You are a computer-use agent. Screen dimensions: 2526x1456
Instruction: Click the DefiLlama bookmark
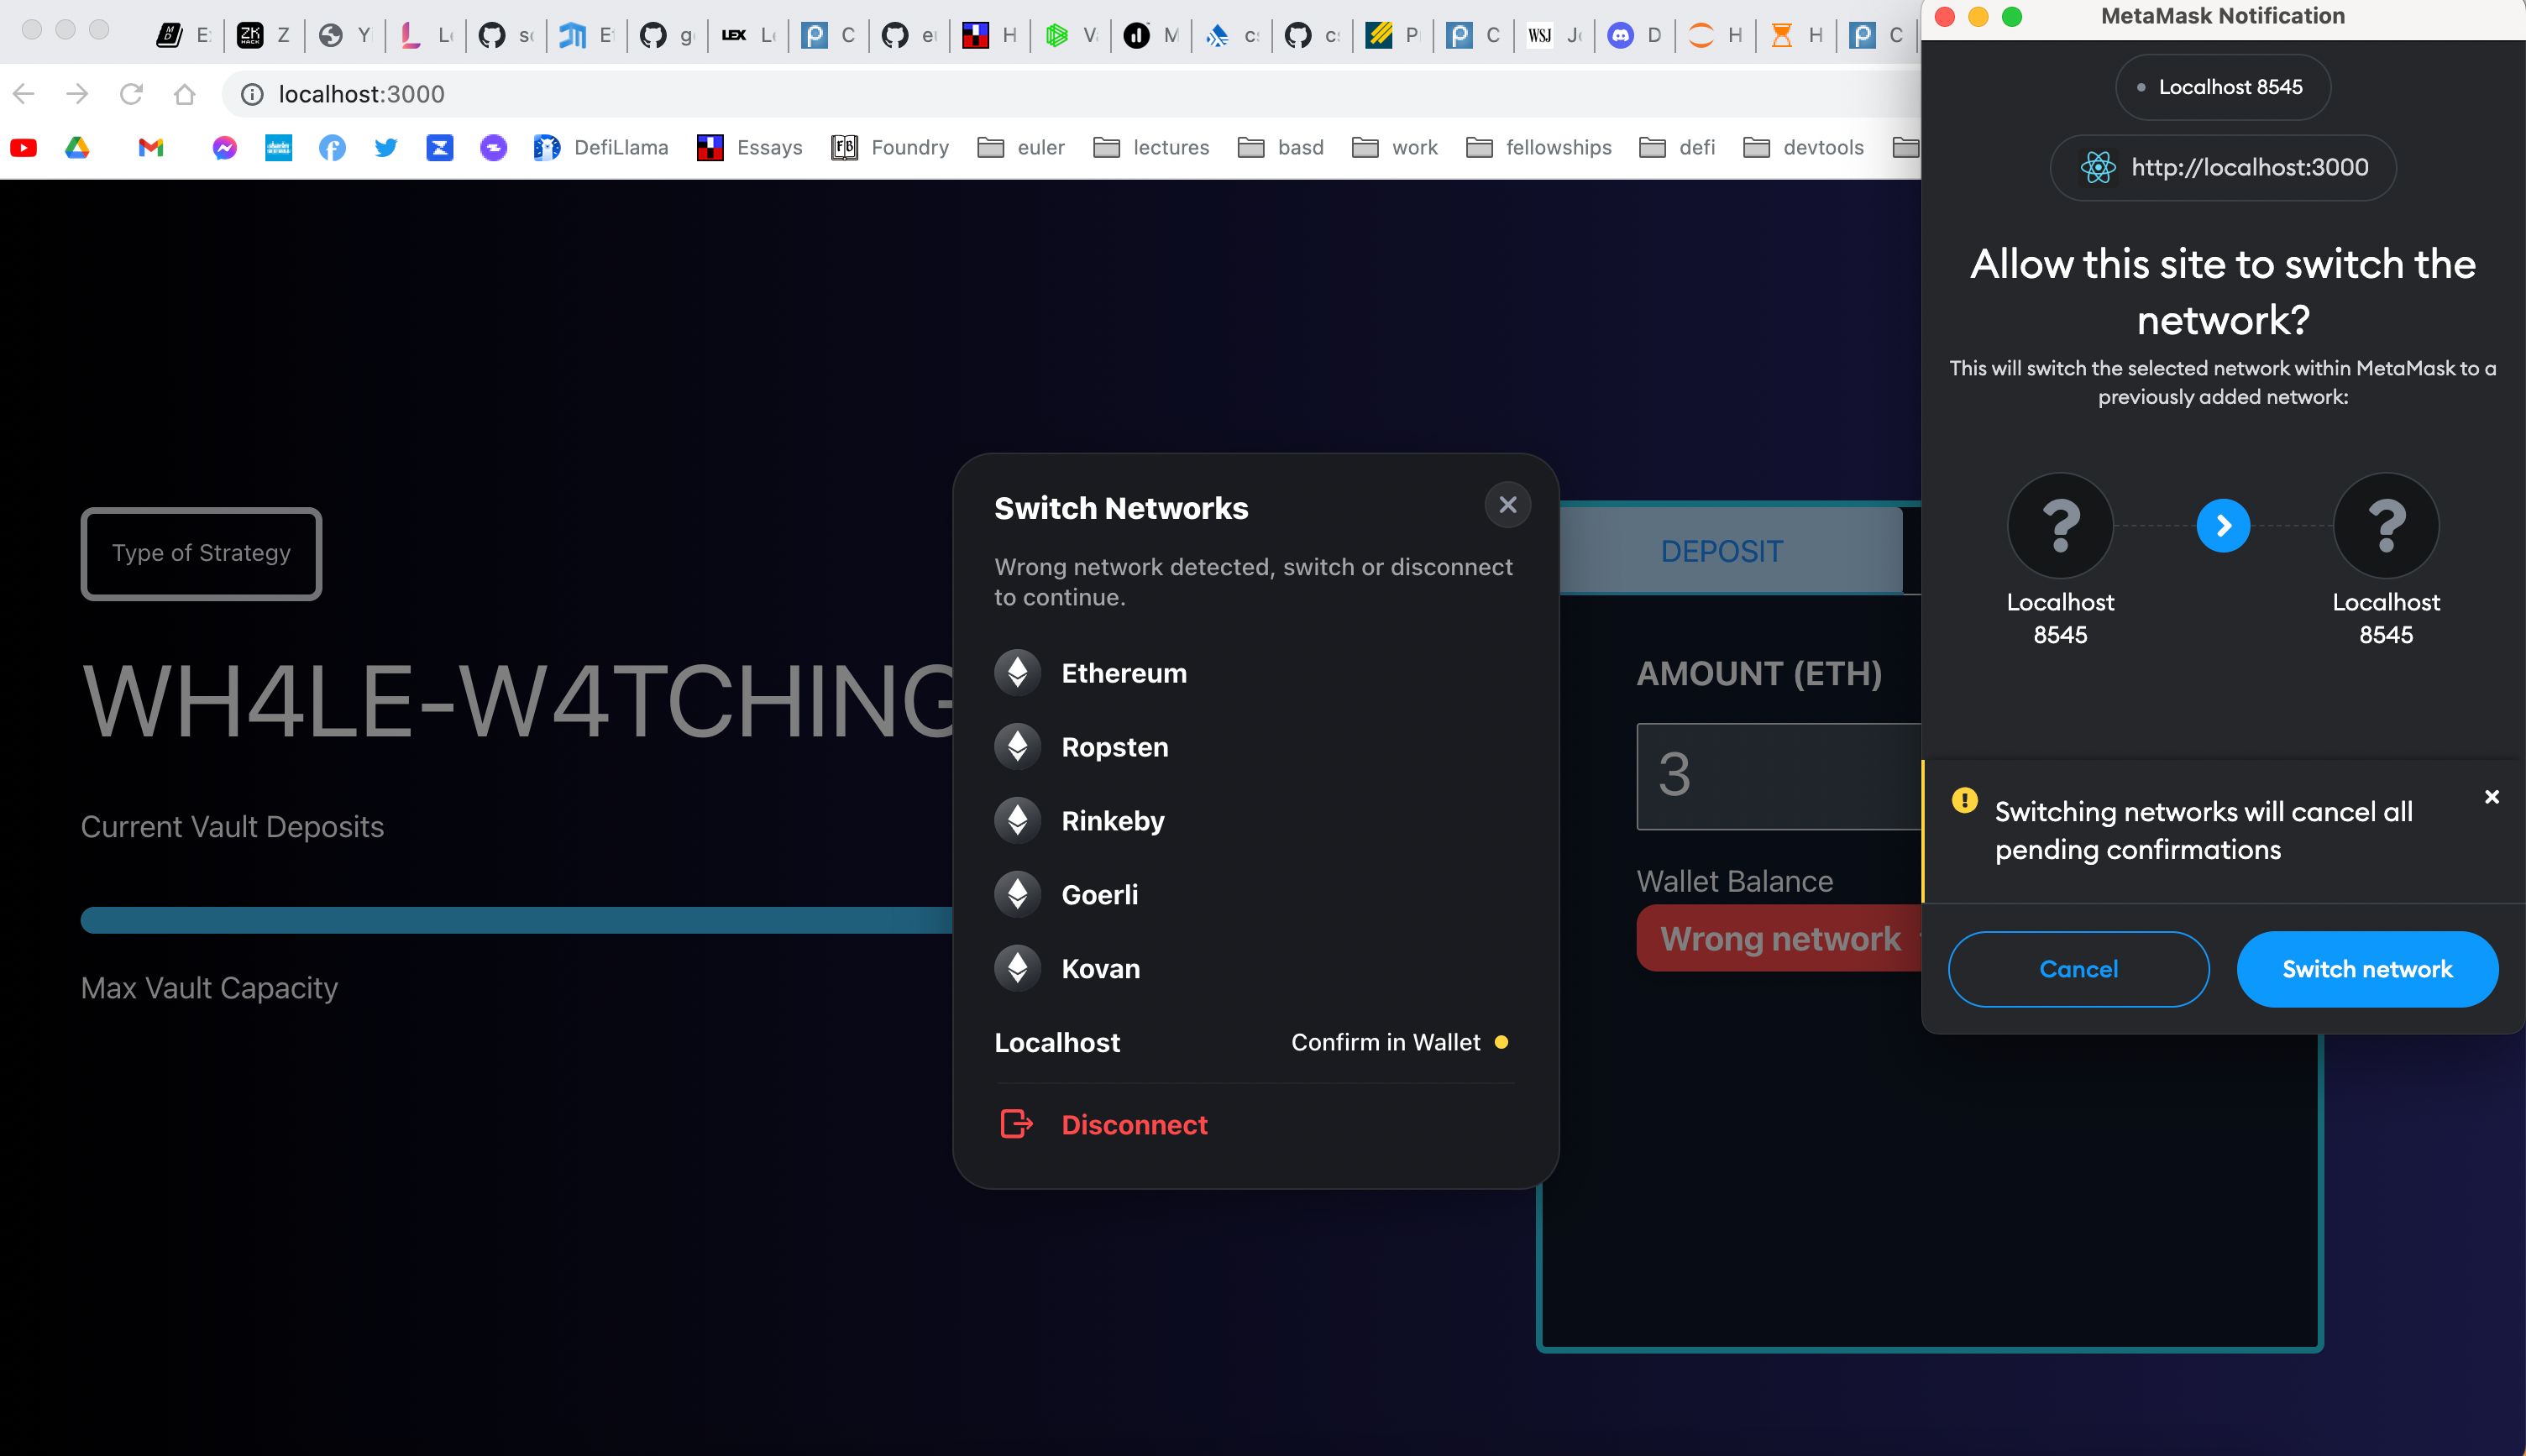601,148
